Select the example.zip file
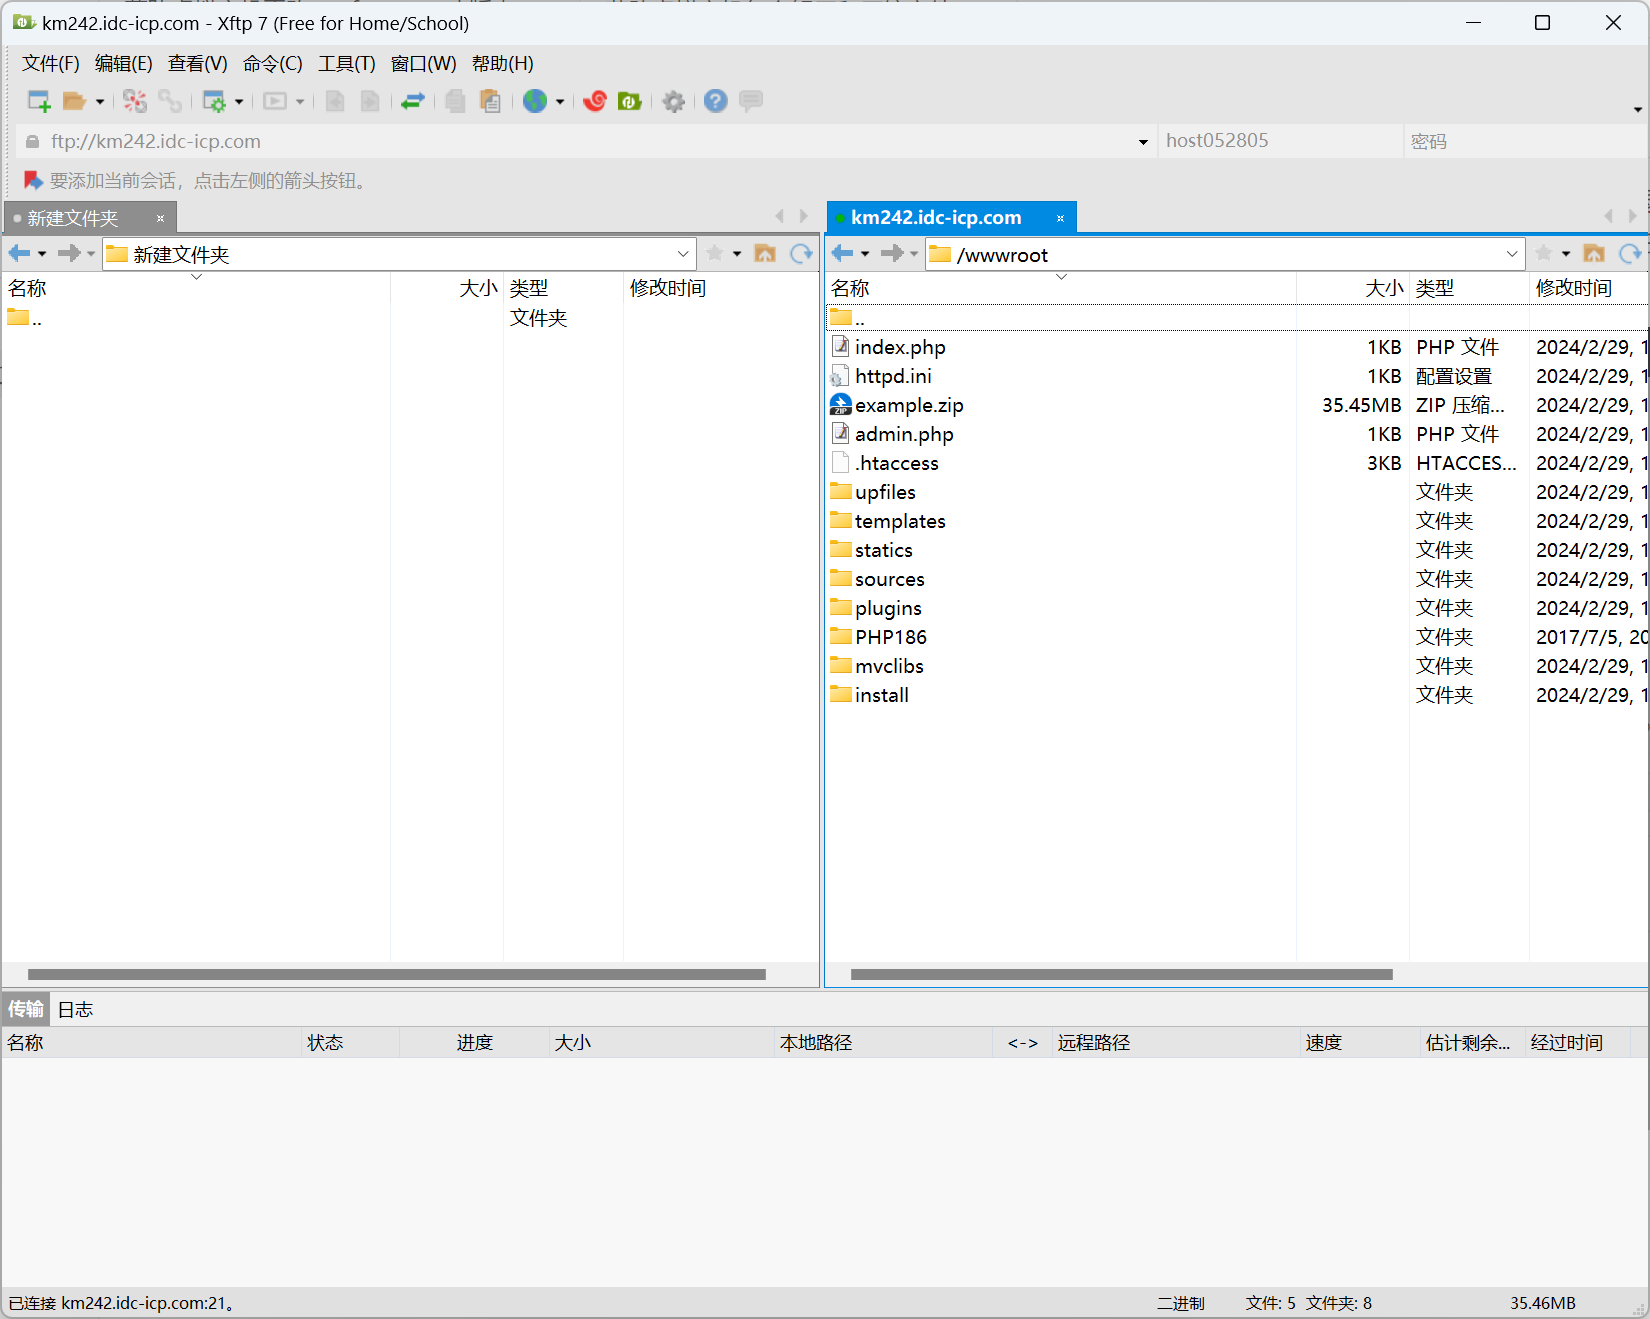The image size is (1650, 1319). click(908, 405)
